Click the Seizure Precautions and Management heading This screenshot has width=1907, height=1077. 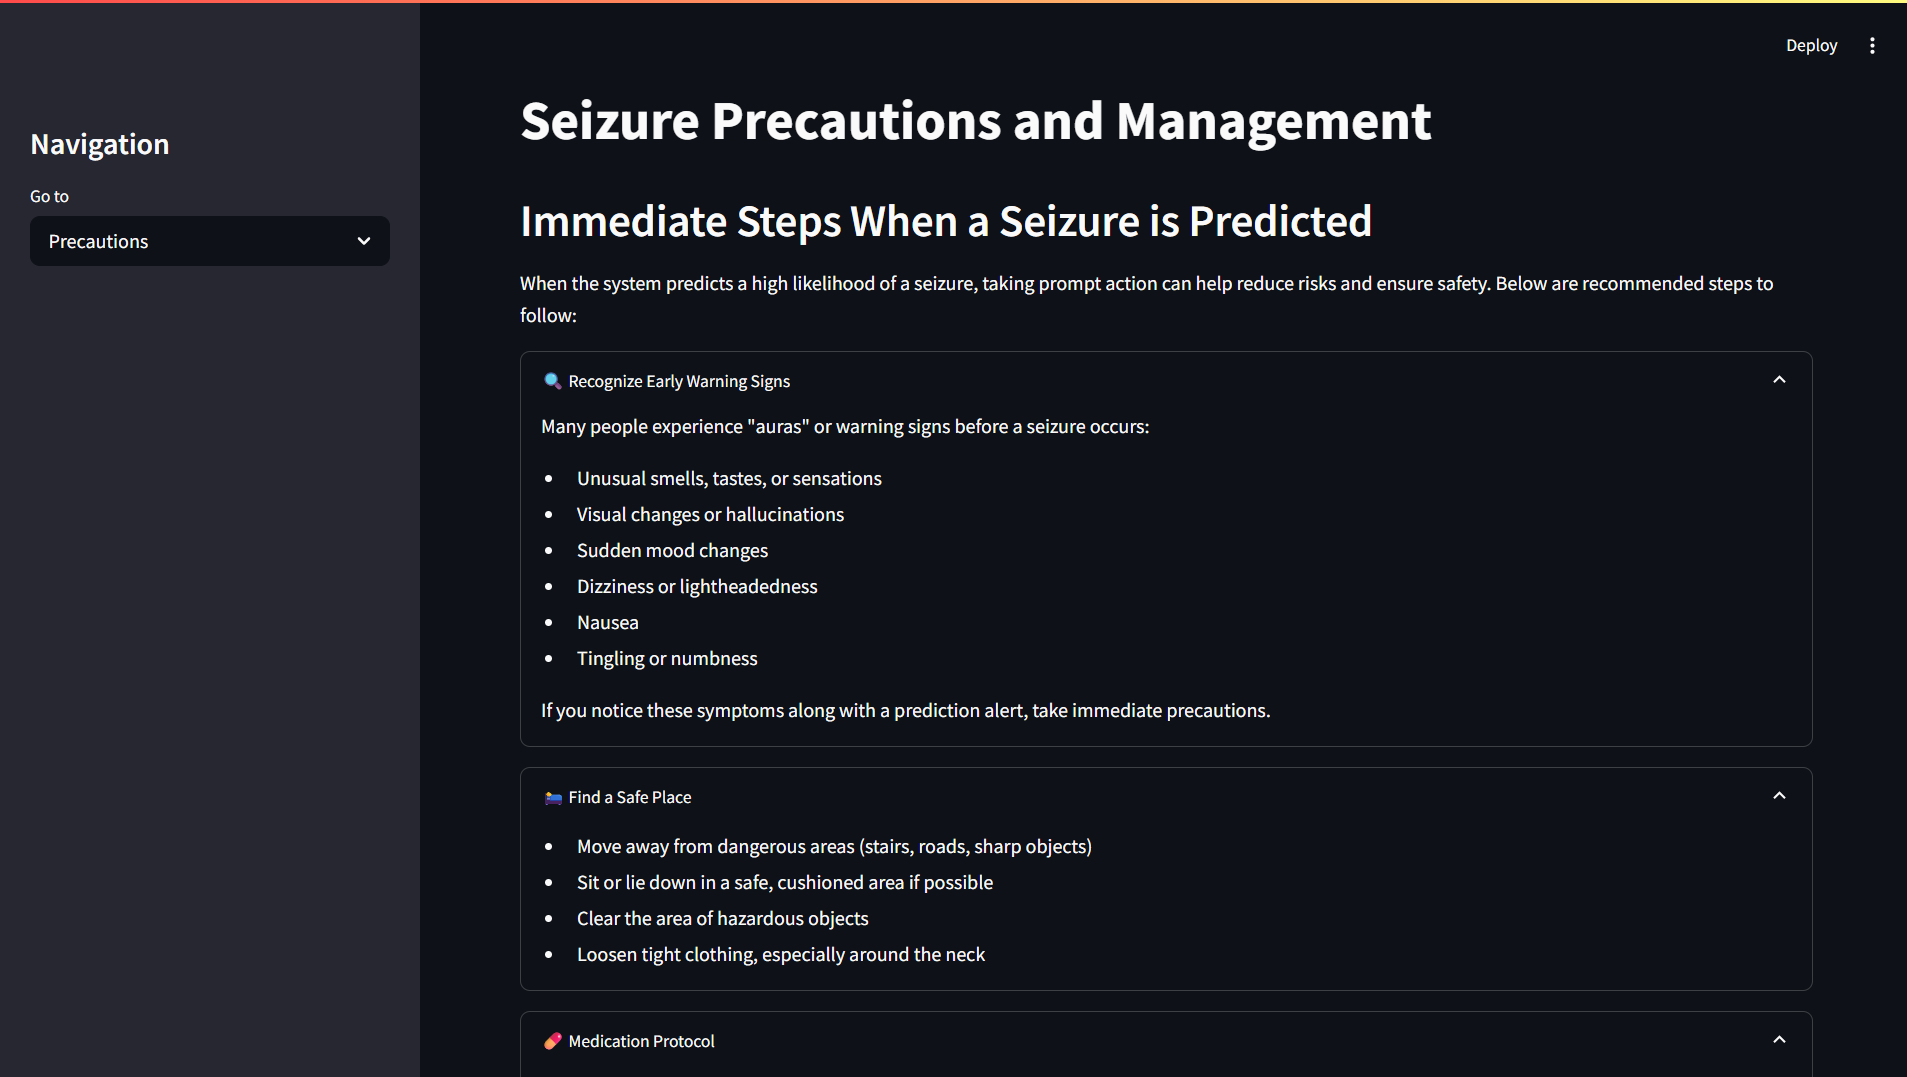coord(975,121)
